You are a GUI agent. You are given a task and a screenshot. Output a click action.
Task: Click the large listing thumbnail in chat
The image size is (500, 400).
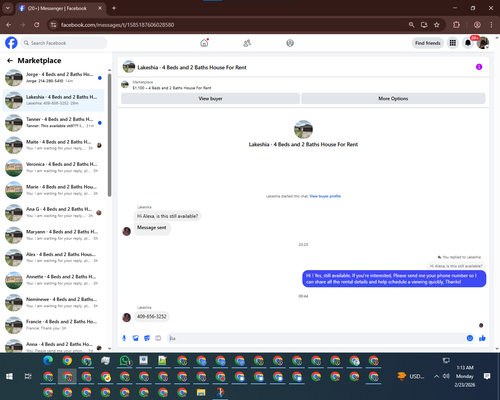[303, 129]
